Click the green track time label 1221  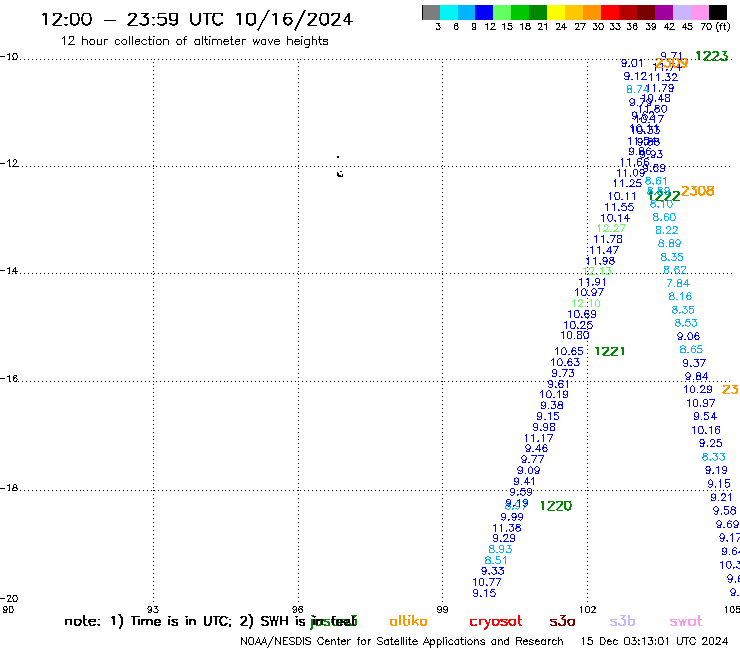[x=610, y=351]
